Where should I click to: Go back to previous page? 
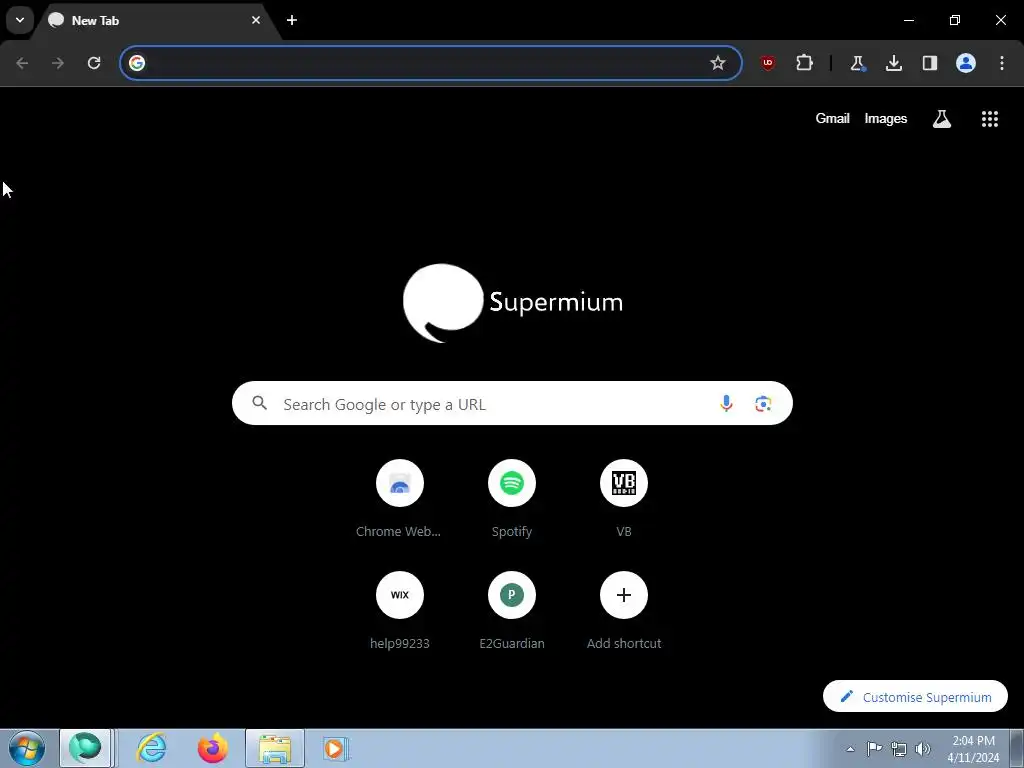pos(22,63)
